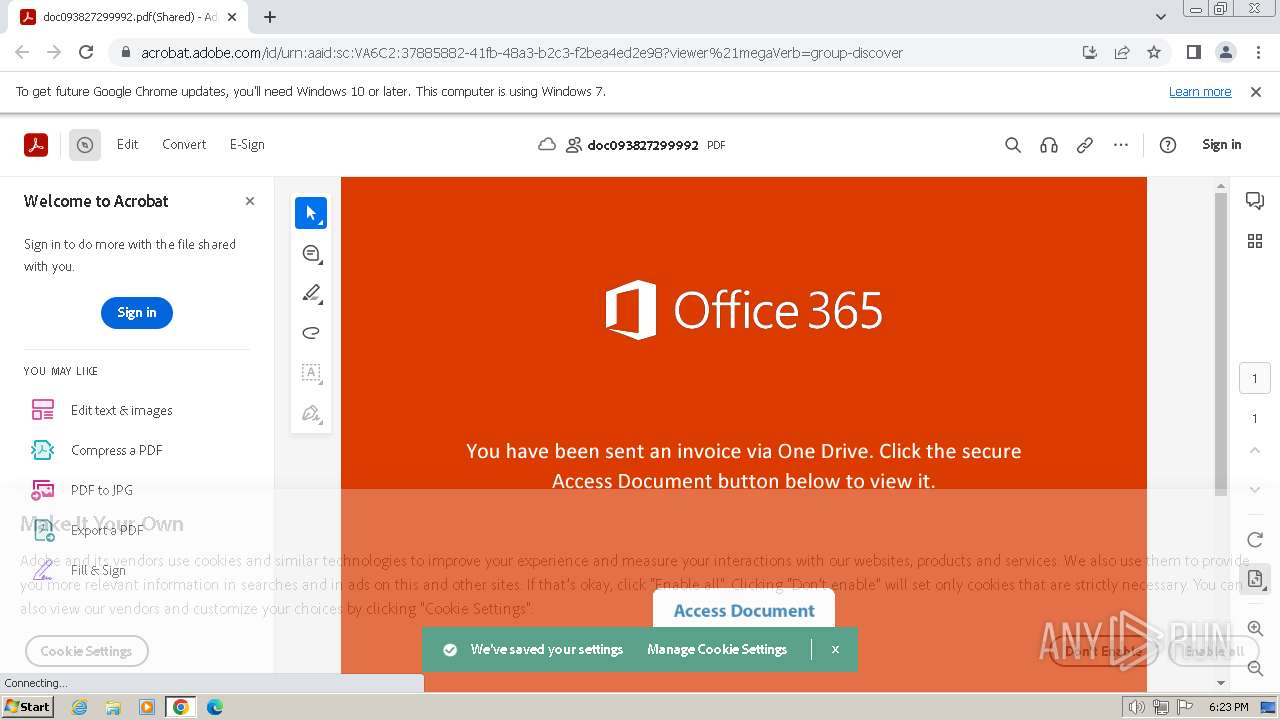Screen dimensions: 1280x720
Task: Click the Cookie Settings button
Action: click(86, 651)
